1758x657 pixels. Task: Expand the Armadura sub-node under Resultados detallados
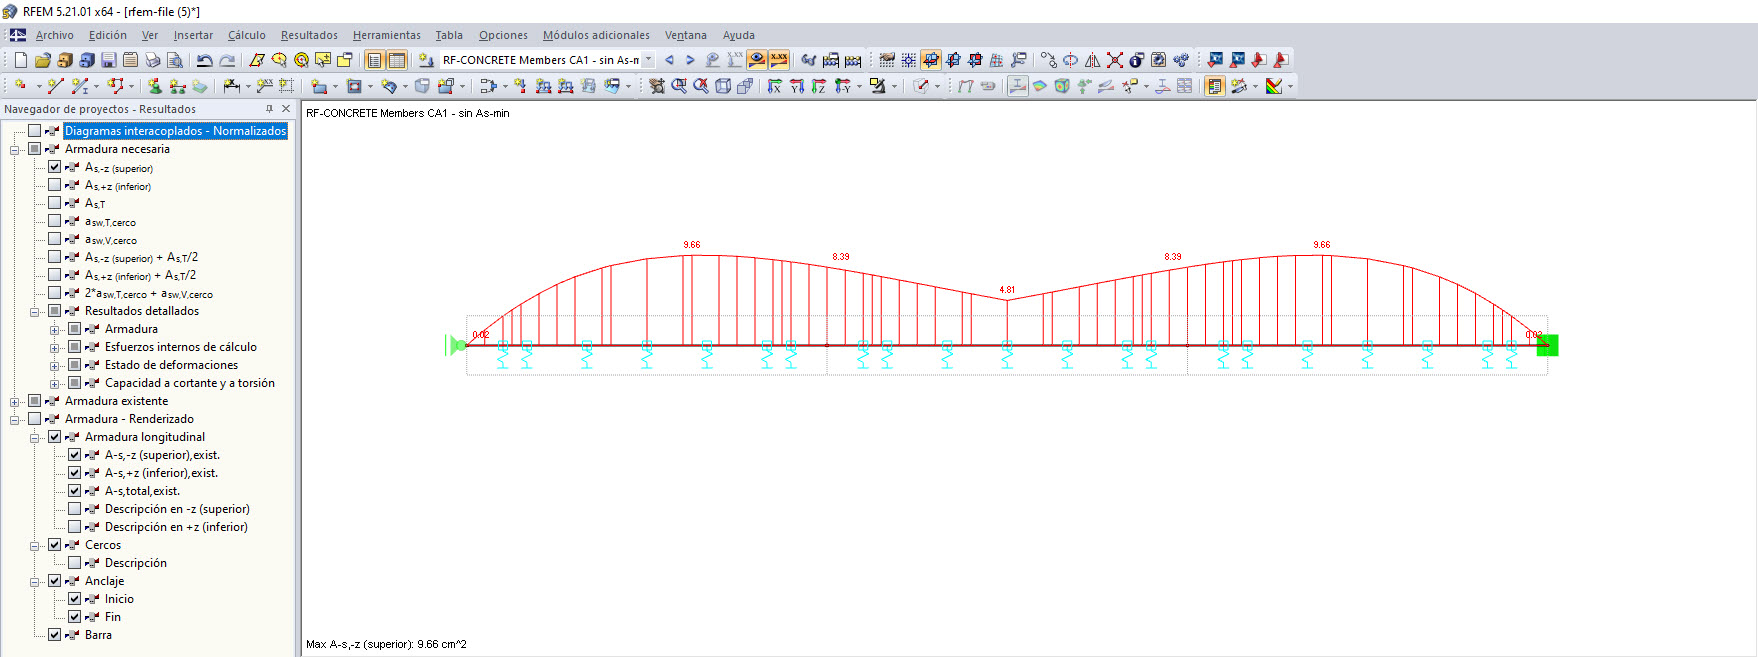[x=55, y=330]
